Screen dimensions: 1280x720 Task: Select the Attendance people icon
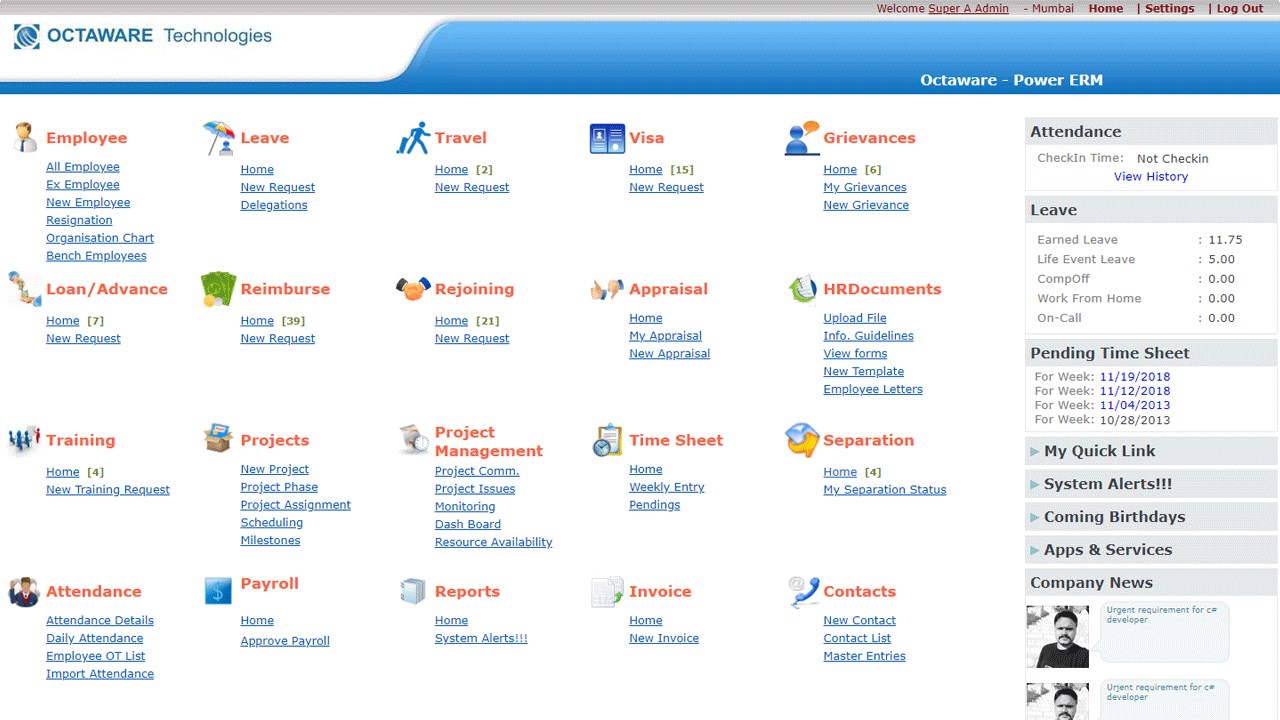click(24, 591)
